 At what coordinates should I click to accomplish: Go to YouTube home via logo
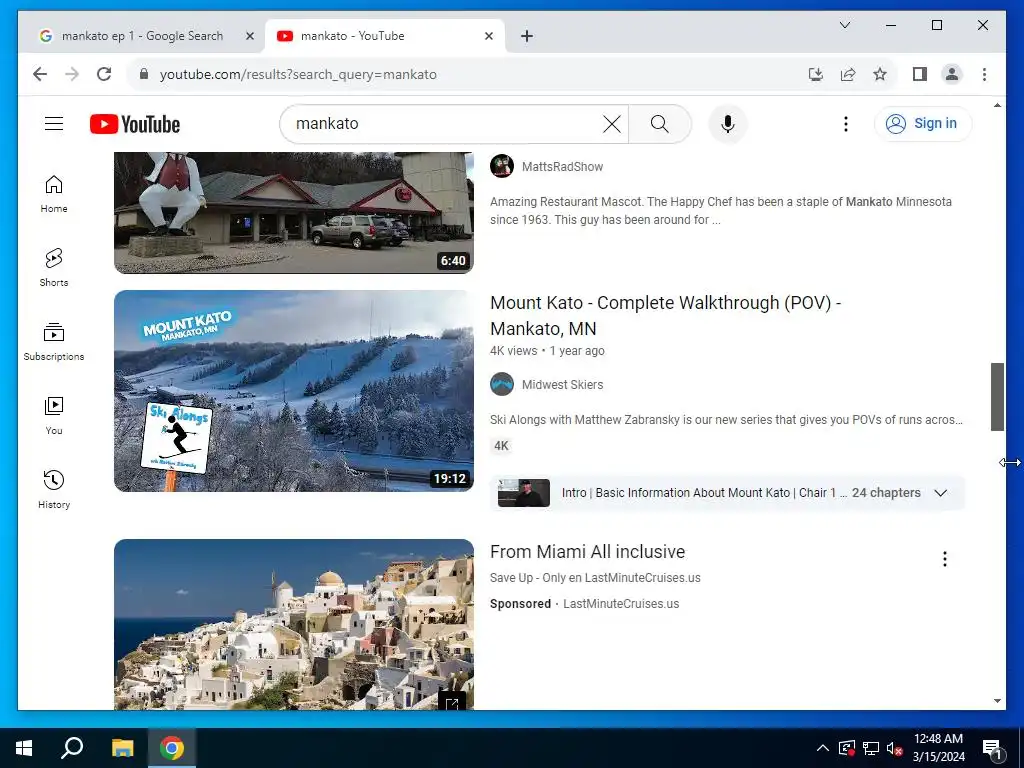(135, 124)
